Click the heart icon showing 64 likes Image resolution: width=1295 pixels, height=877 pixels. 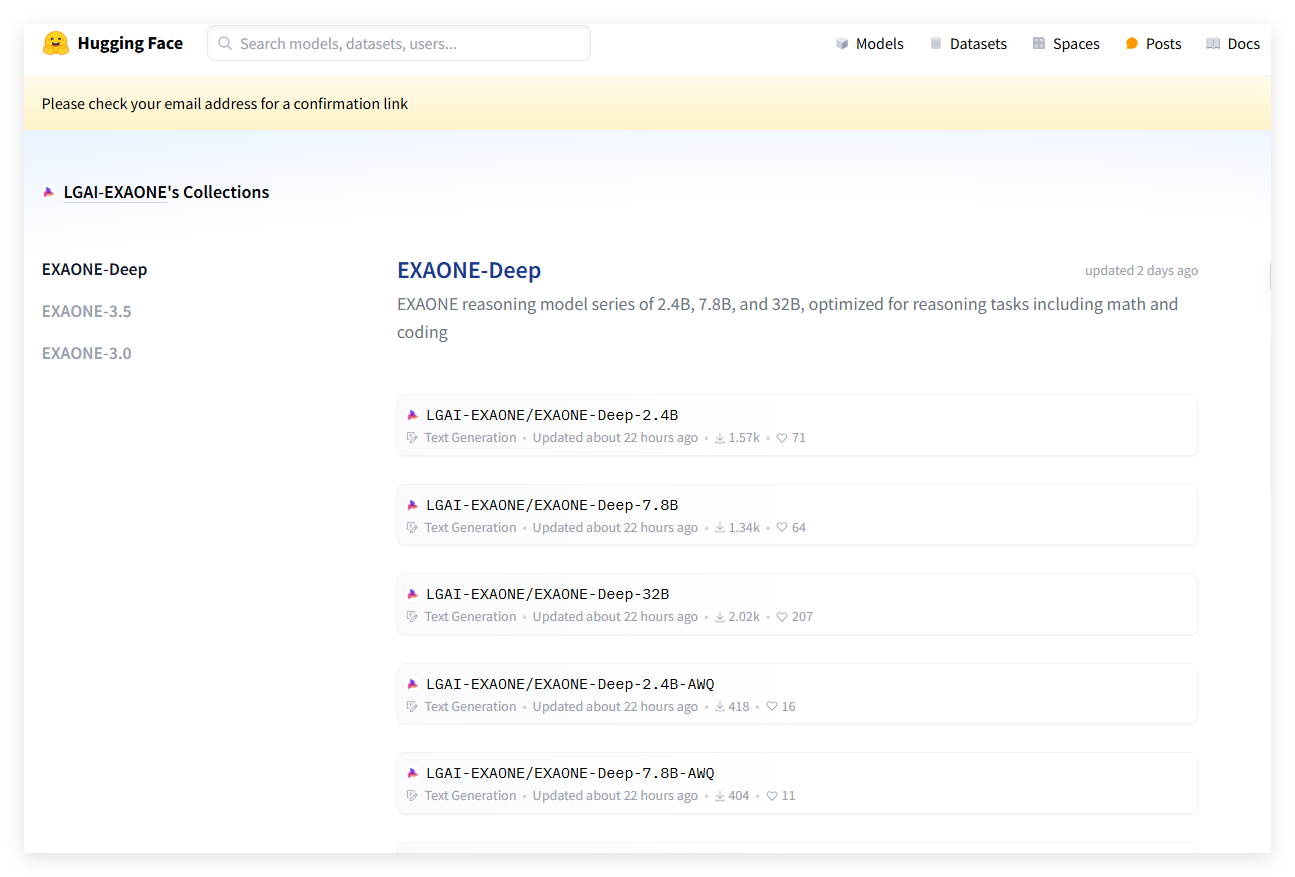[x=782, y=528]
